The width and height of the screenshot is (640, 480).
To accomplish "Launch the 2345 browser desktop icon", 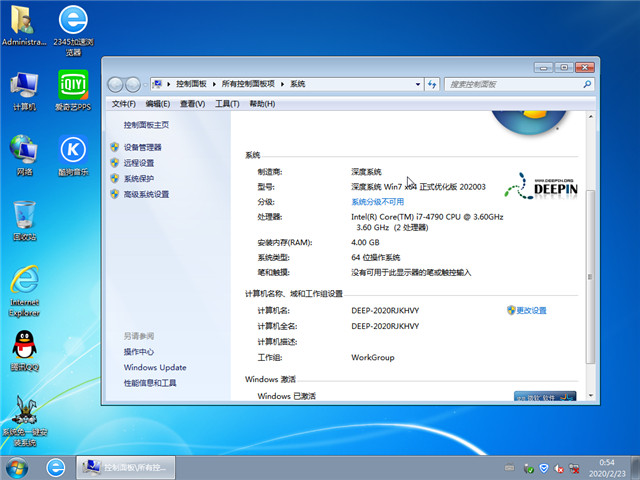I will click(73, 29).
